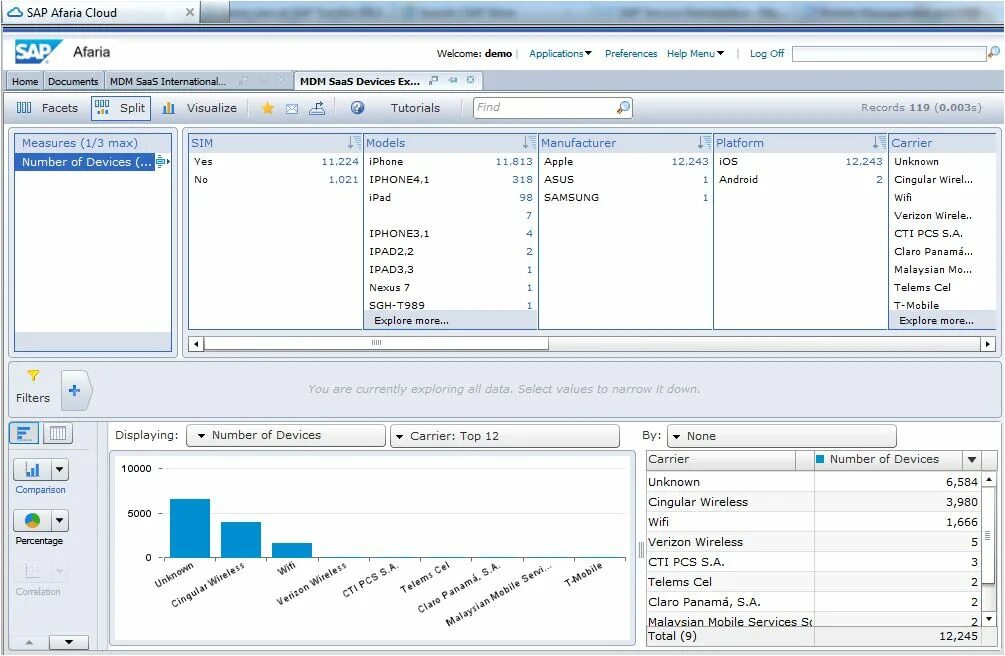Viewport: 1005px width, 656px height.
Task: Select SIM value No
Action: 276,180
